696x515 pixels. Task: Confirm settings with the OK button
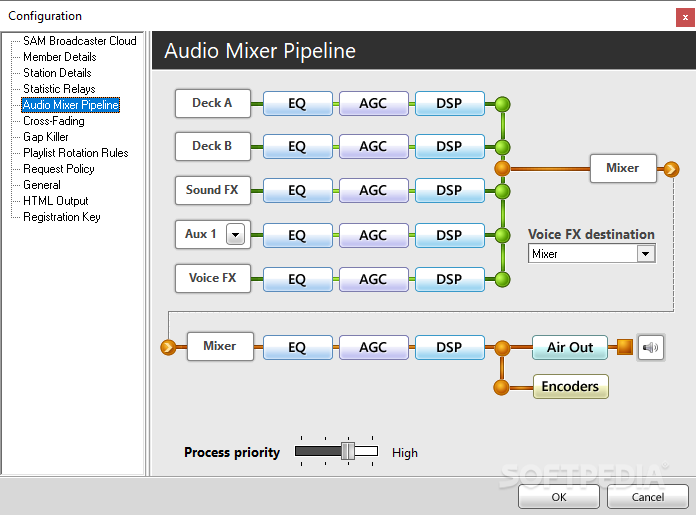[x=559, y=497]
